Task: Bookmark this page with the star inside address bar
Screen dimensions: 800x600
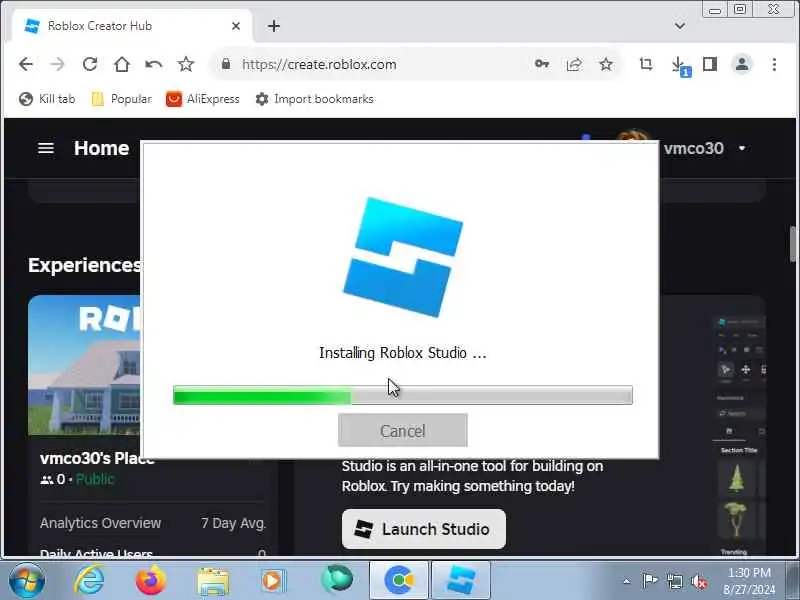Action: click(x=606, y=64)
